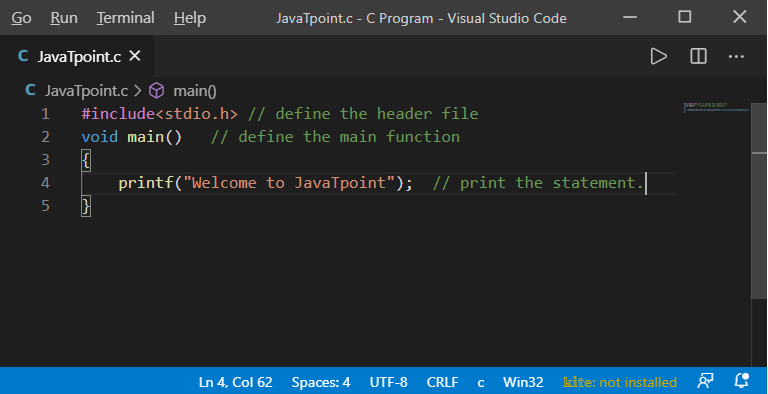Click line number 1 in the gutter
The height and width of the screenshot is (394, 768).
[46, 114]
